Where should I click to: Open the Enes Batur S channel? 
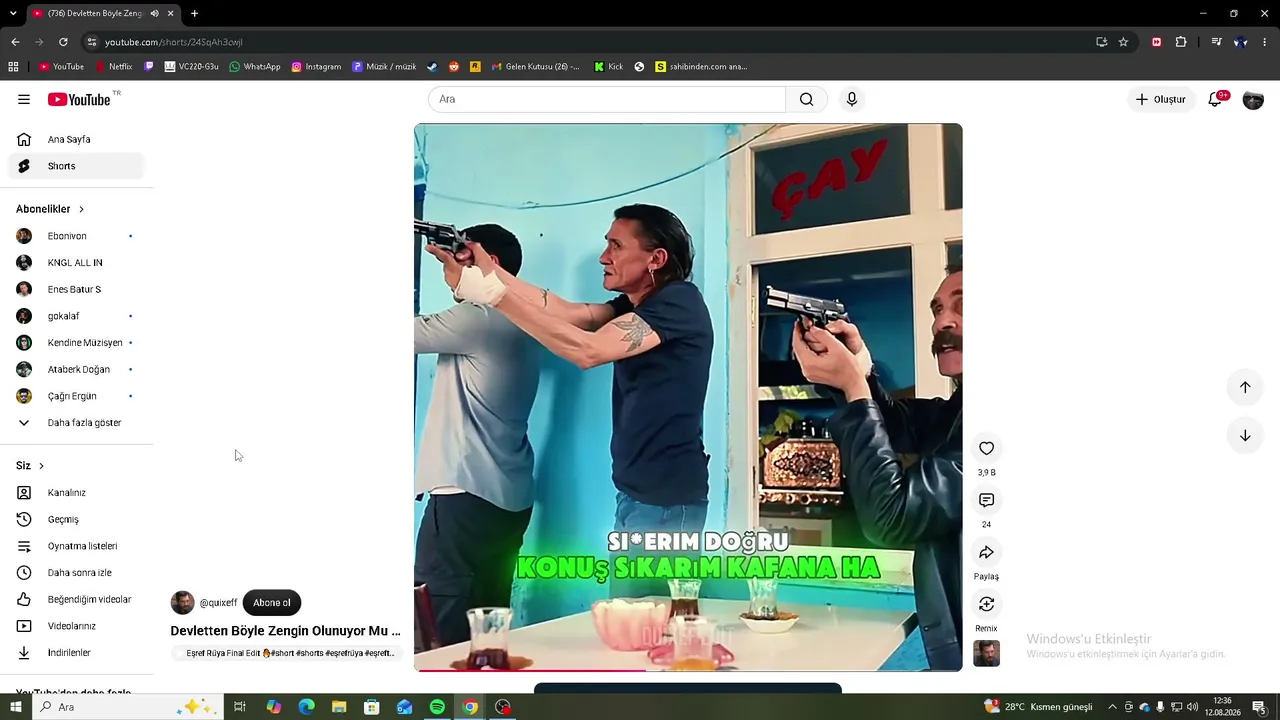pos(76,289)
